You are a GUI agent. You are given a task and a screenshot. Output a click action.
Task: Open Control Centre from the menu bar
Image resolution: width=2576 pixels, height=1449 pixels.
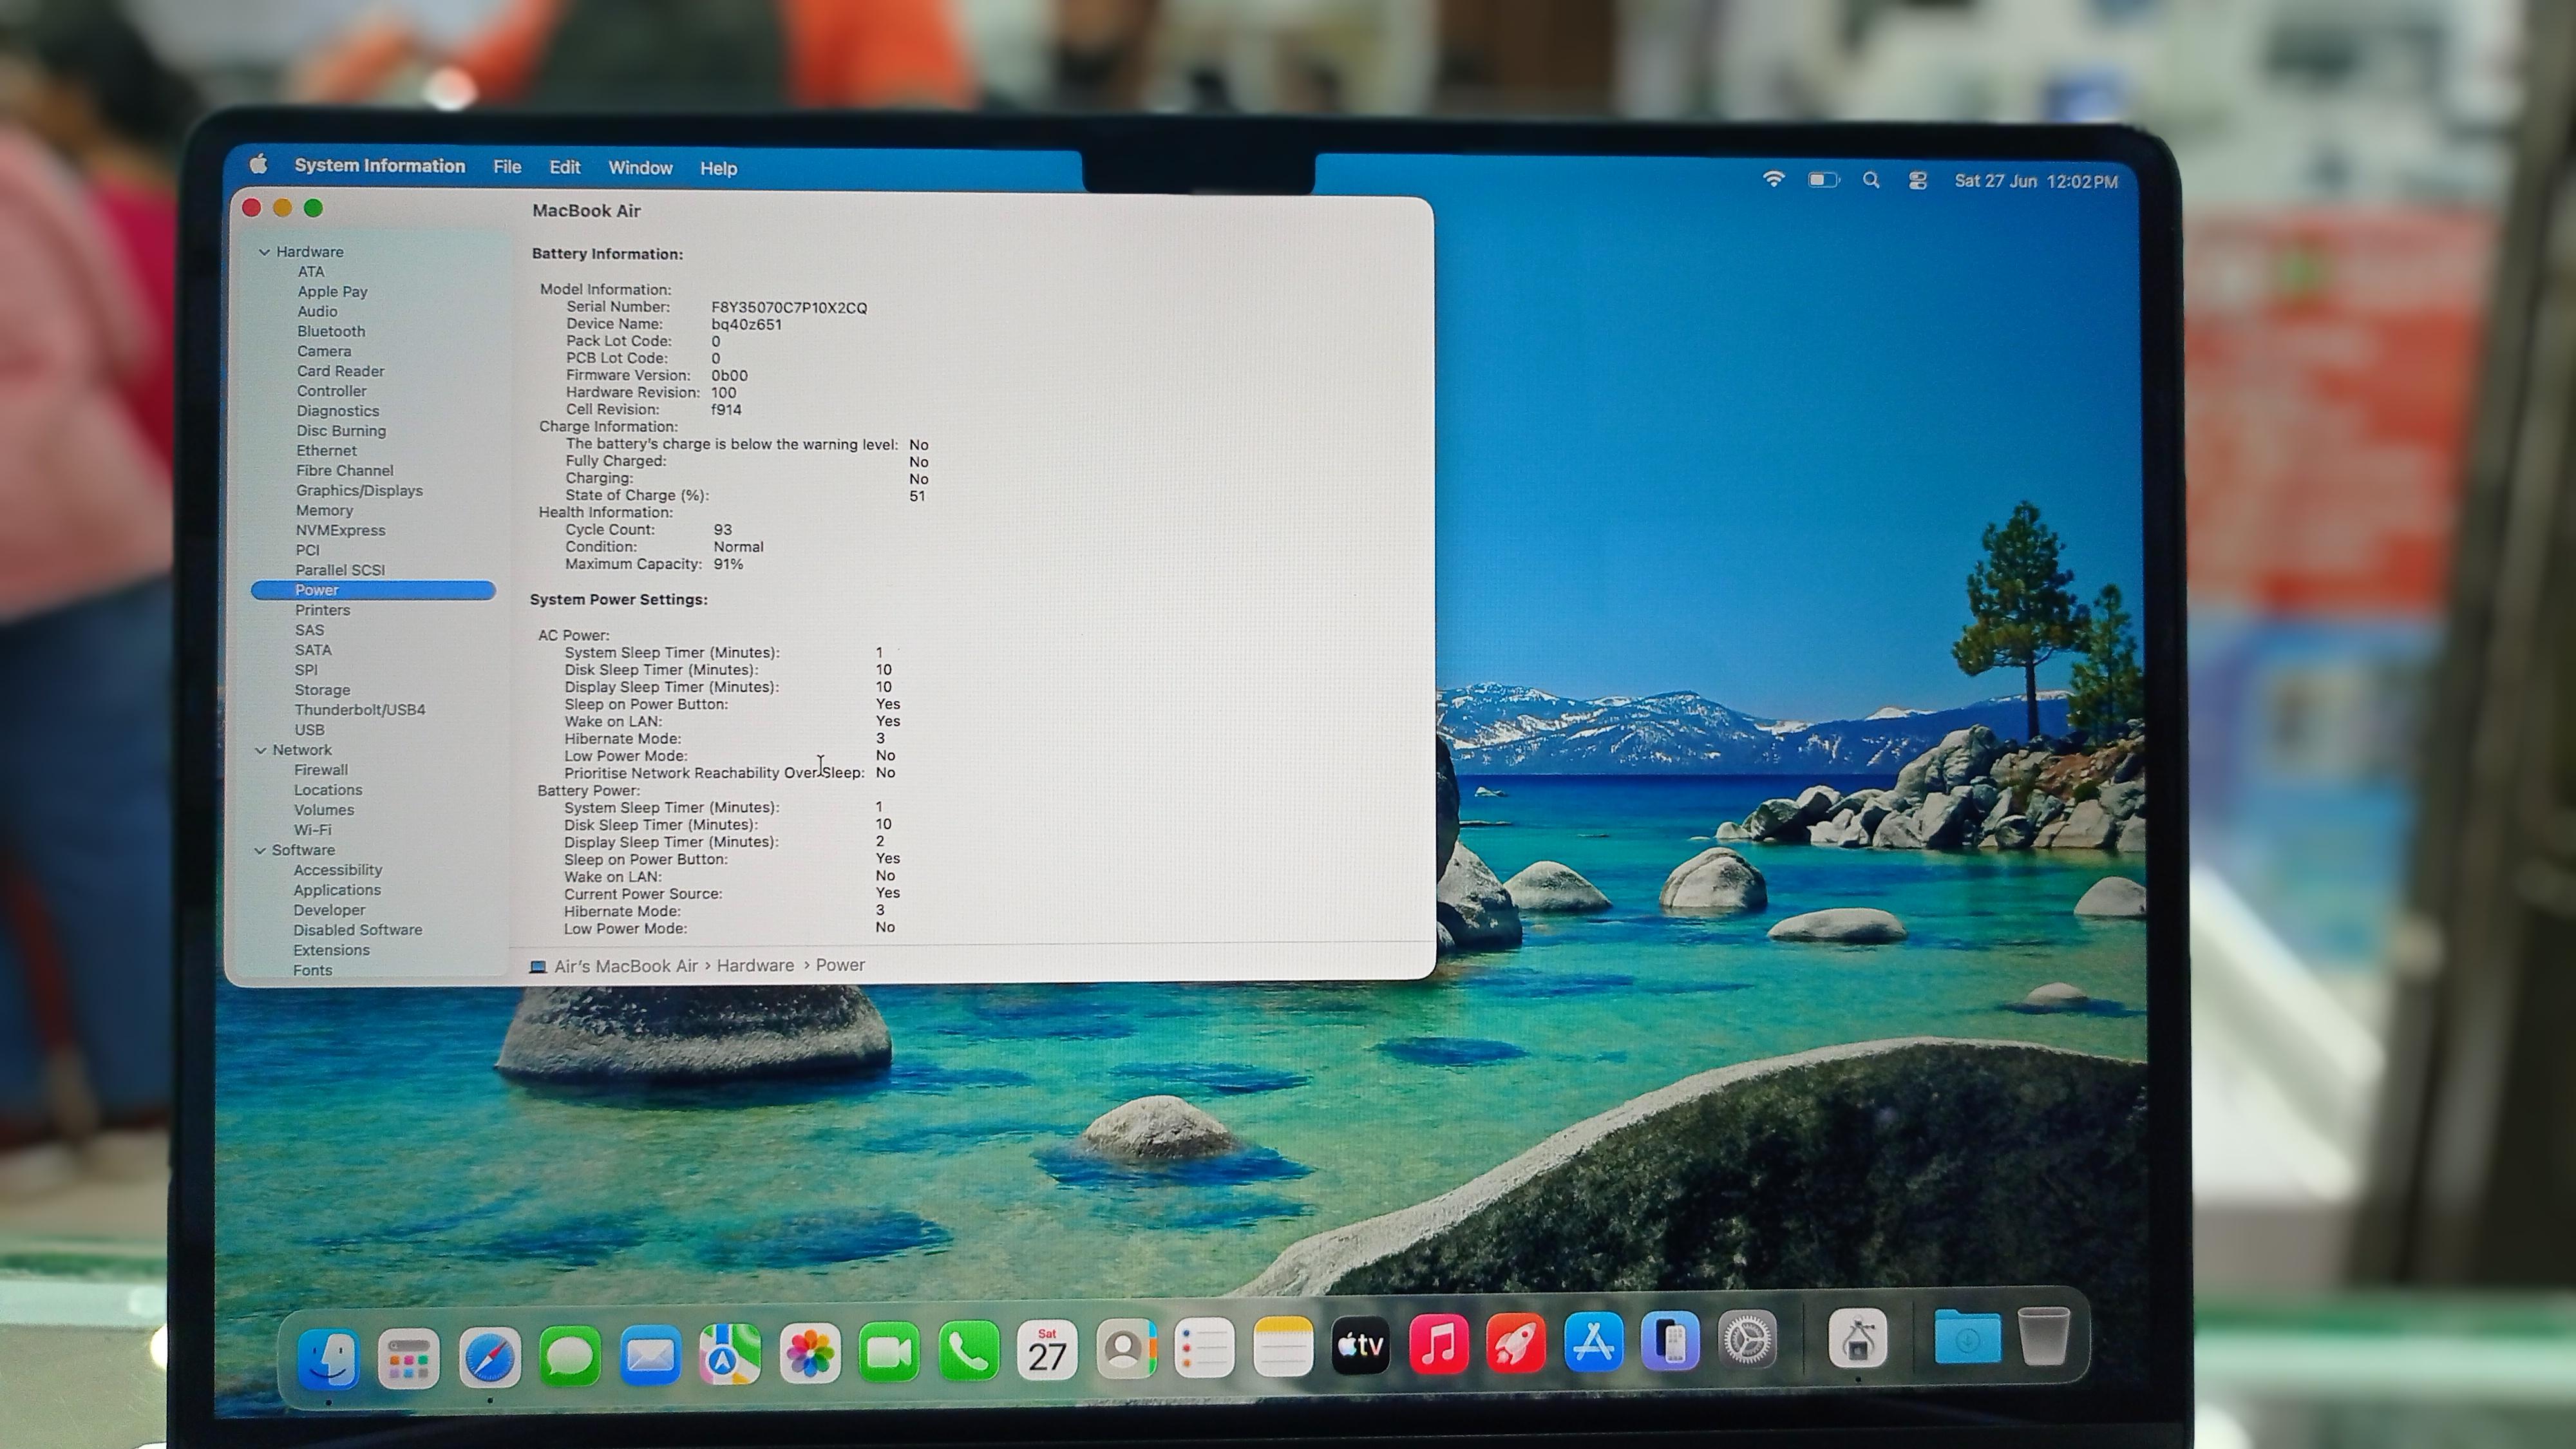1917,181
